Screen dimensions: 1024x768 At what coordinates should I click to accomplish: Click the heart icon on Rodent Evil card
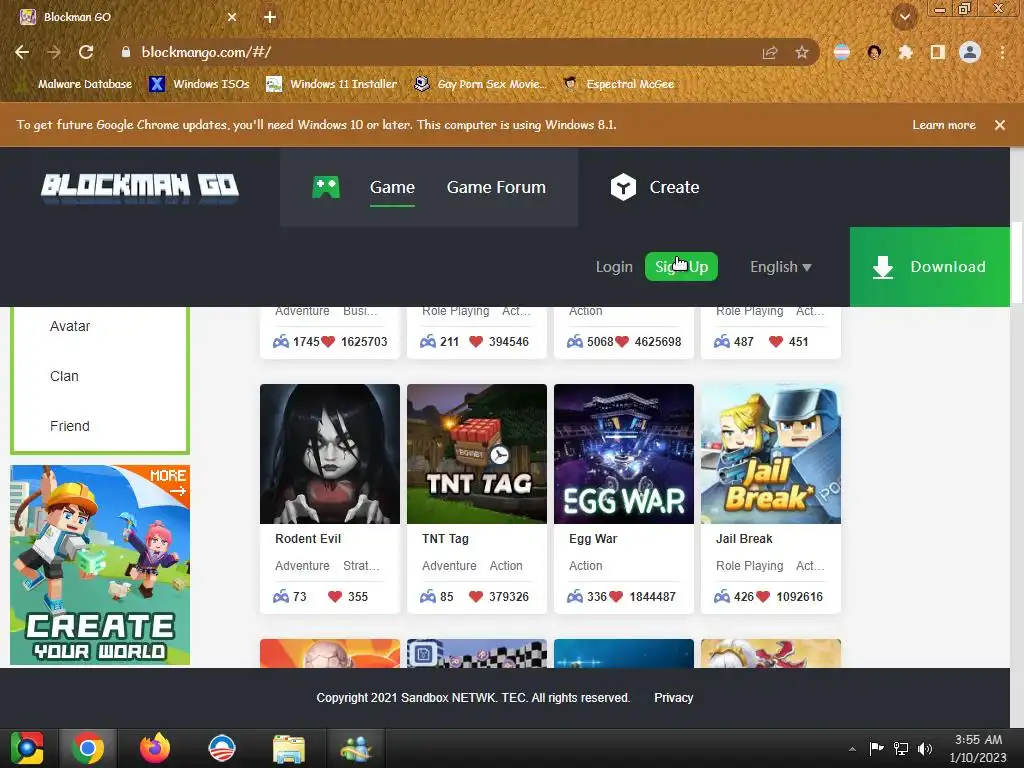(x=335, y=597)
